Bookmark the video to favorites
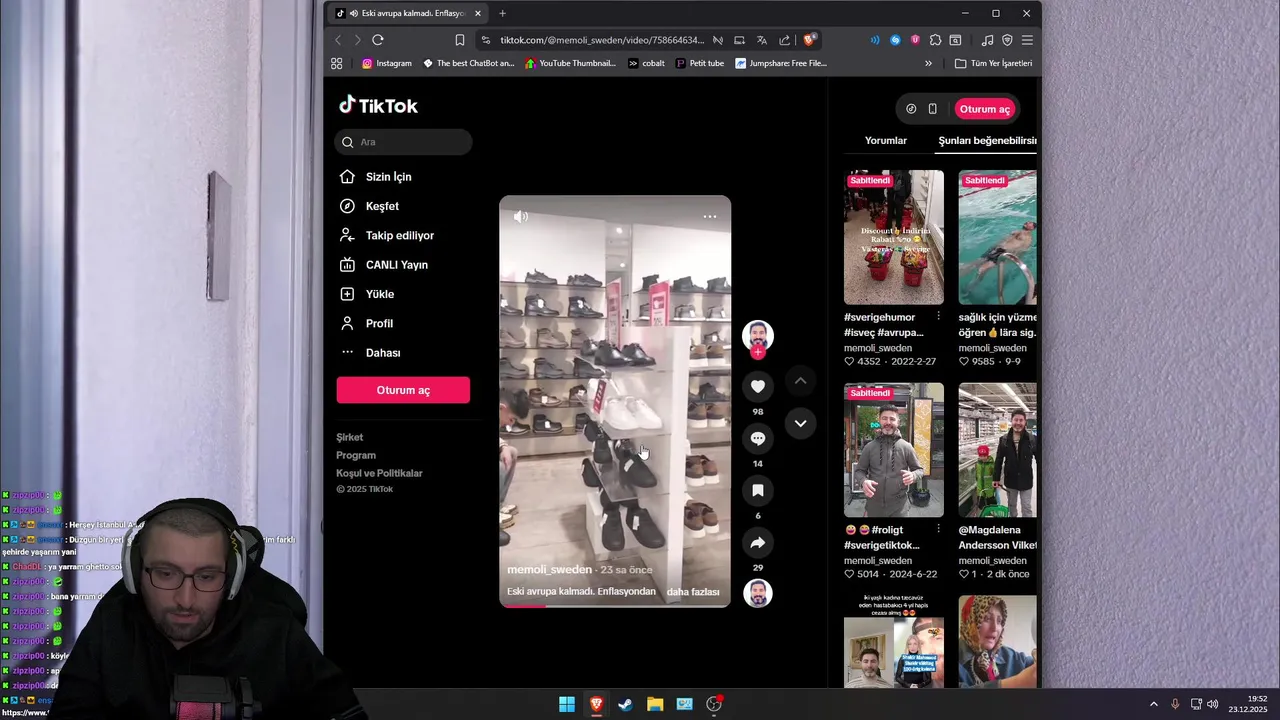 758,490
